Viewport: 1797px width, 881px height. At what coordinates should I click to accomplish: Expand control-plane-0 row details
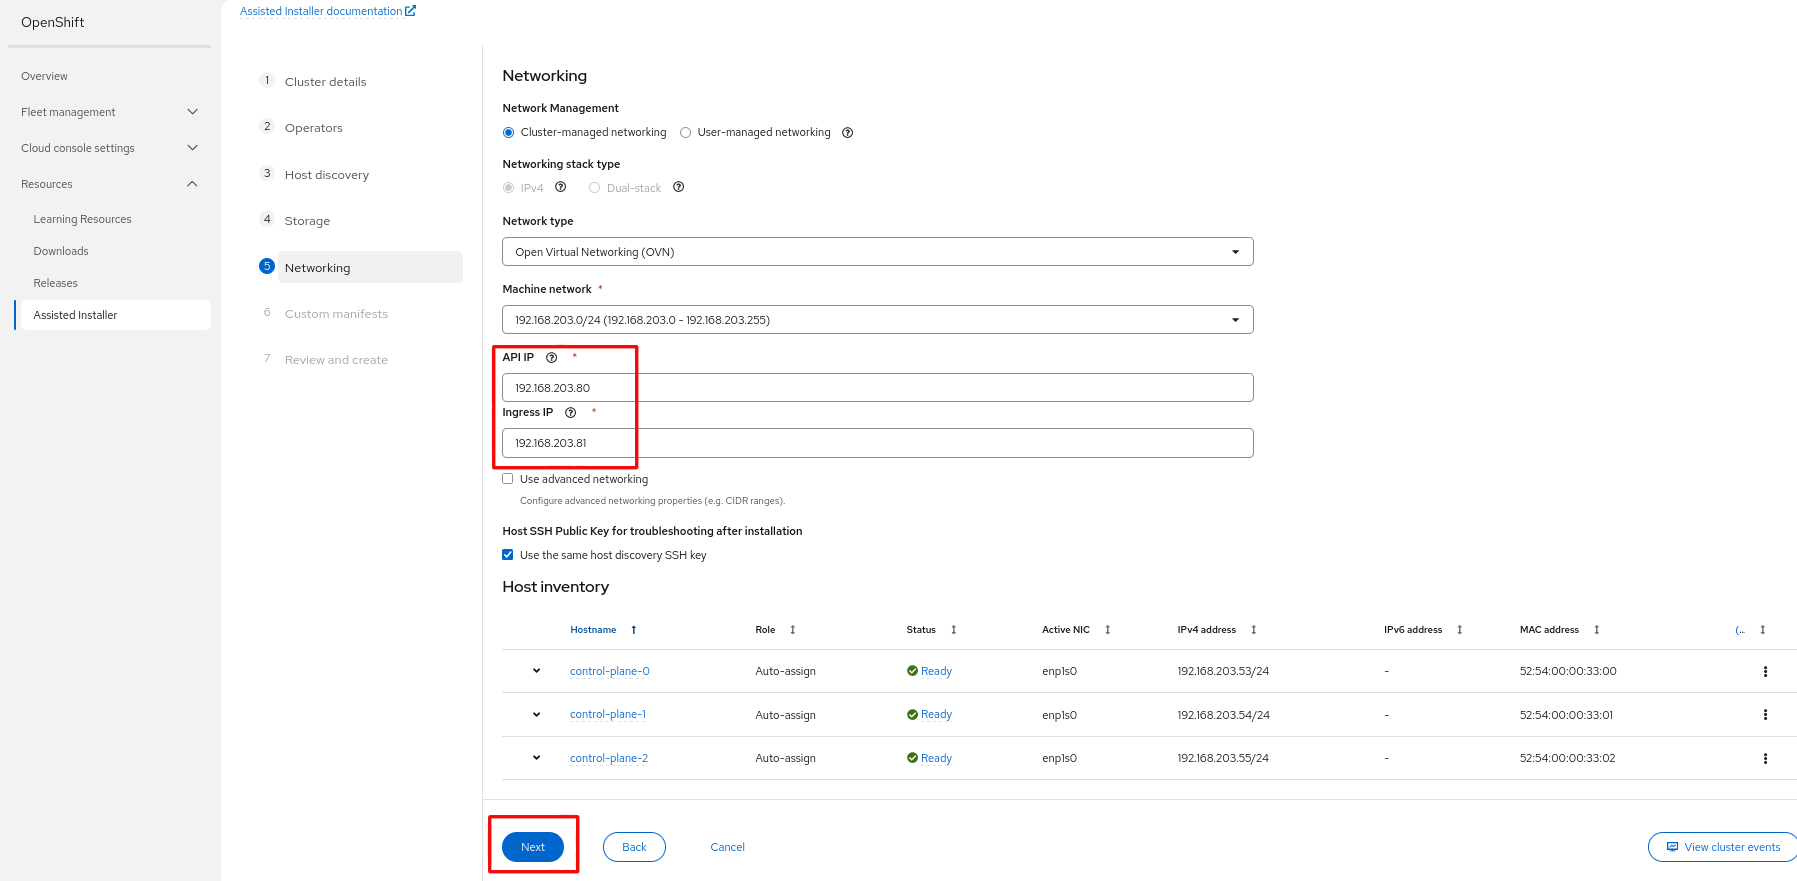coord(536,671)
